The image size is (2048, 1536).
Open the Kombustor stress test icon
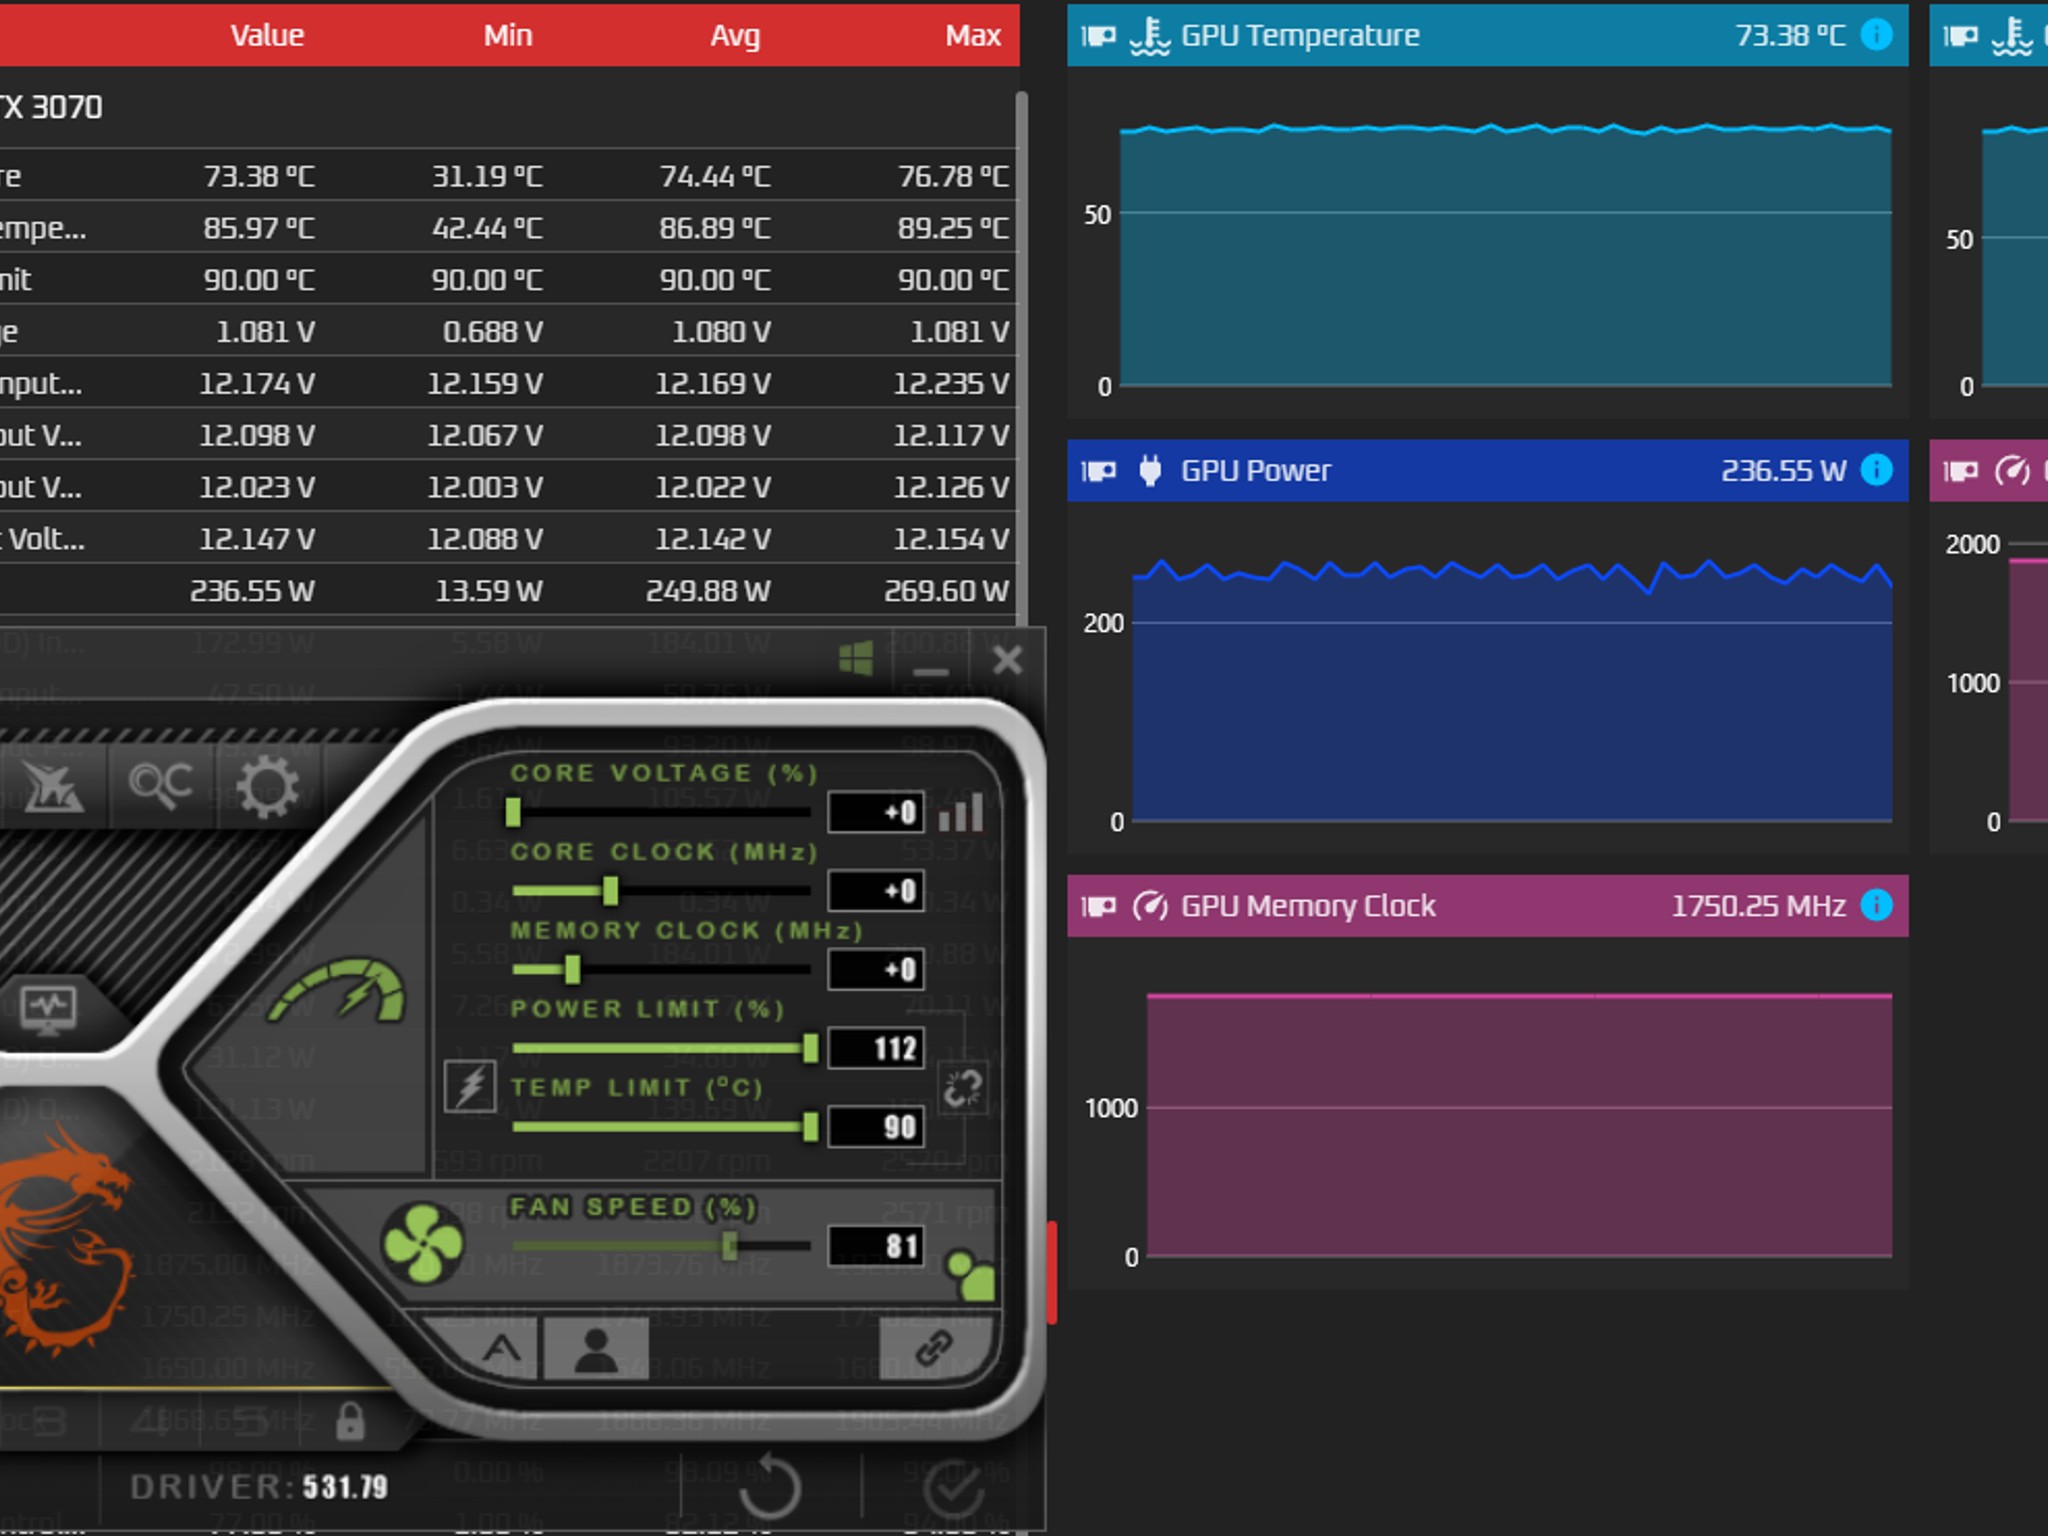[52, 787]
